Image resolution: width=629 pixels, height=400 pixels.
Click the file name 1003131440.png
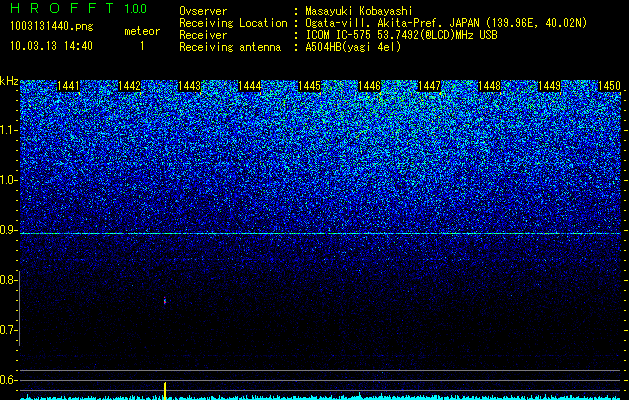tap(52, 26)
